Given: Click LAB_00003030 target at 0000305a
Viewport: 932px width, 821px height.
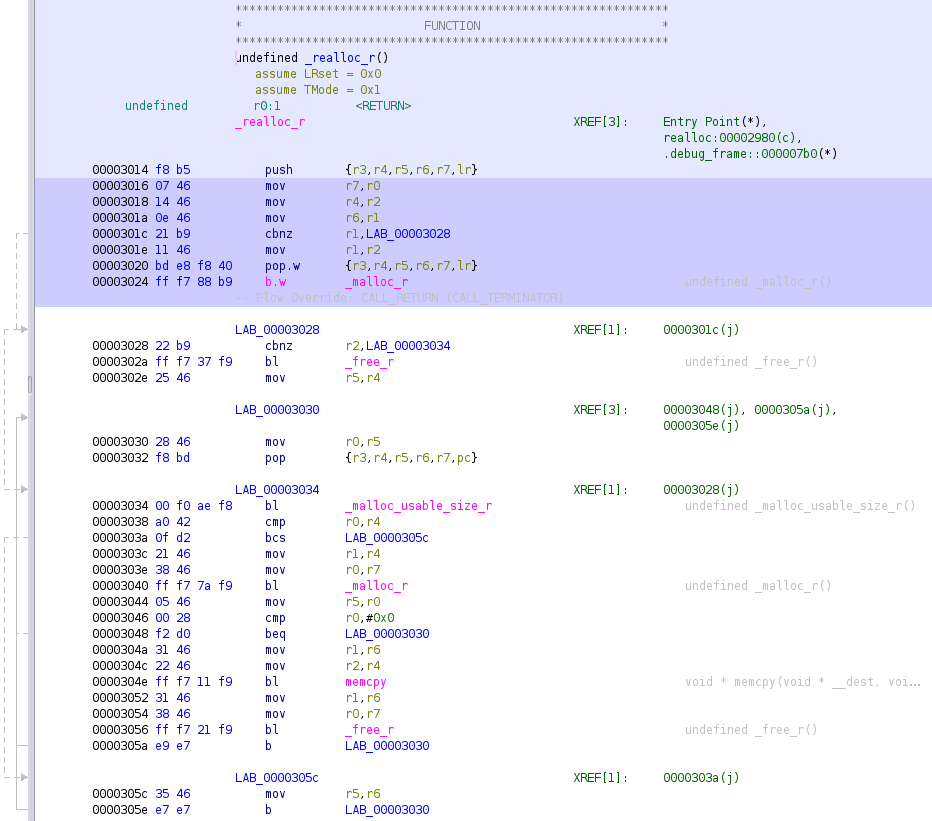Looking at the screenshot, I should click(387, 745).
